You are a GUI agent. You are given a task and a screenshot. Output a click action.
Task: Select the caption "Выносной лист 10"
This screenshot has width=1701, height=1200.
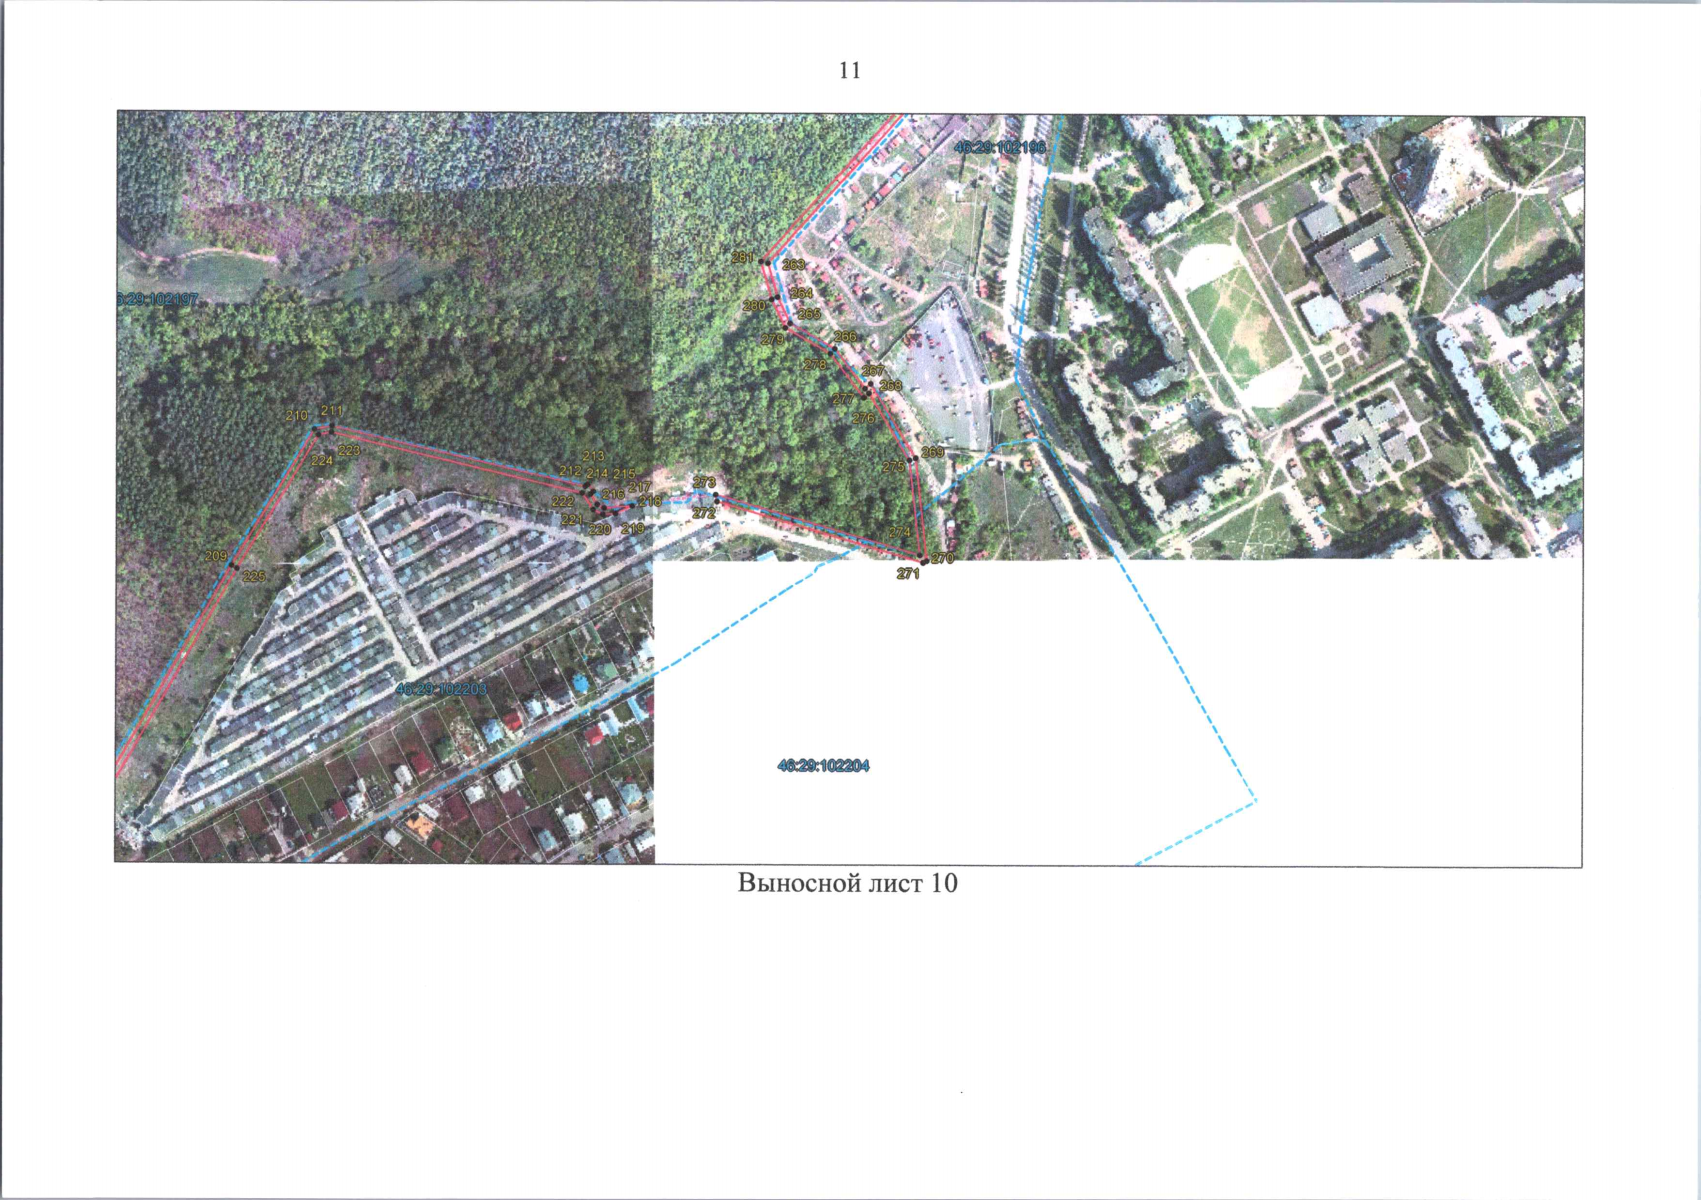pos(847,883)
